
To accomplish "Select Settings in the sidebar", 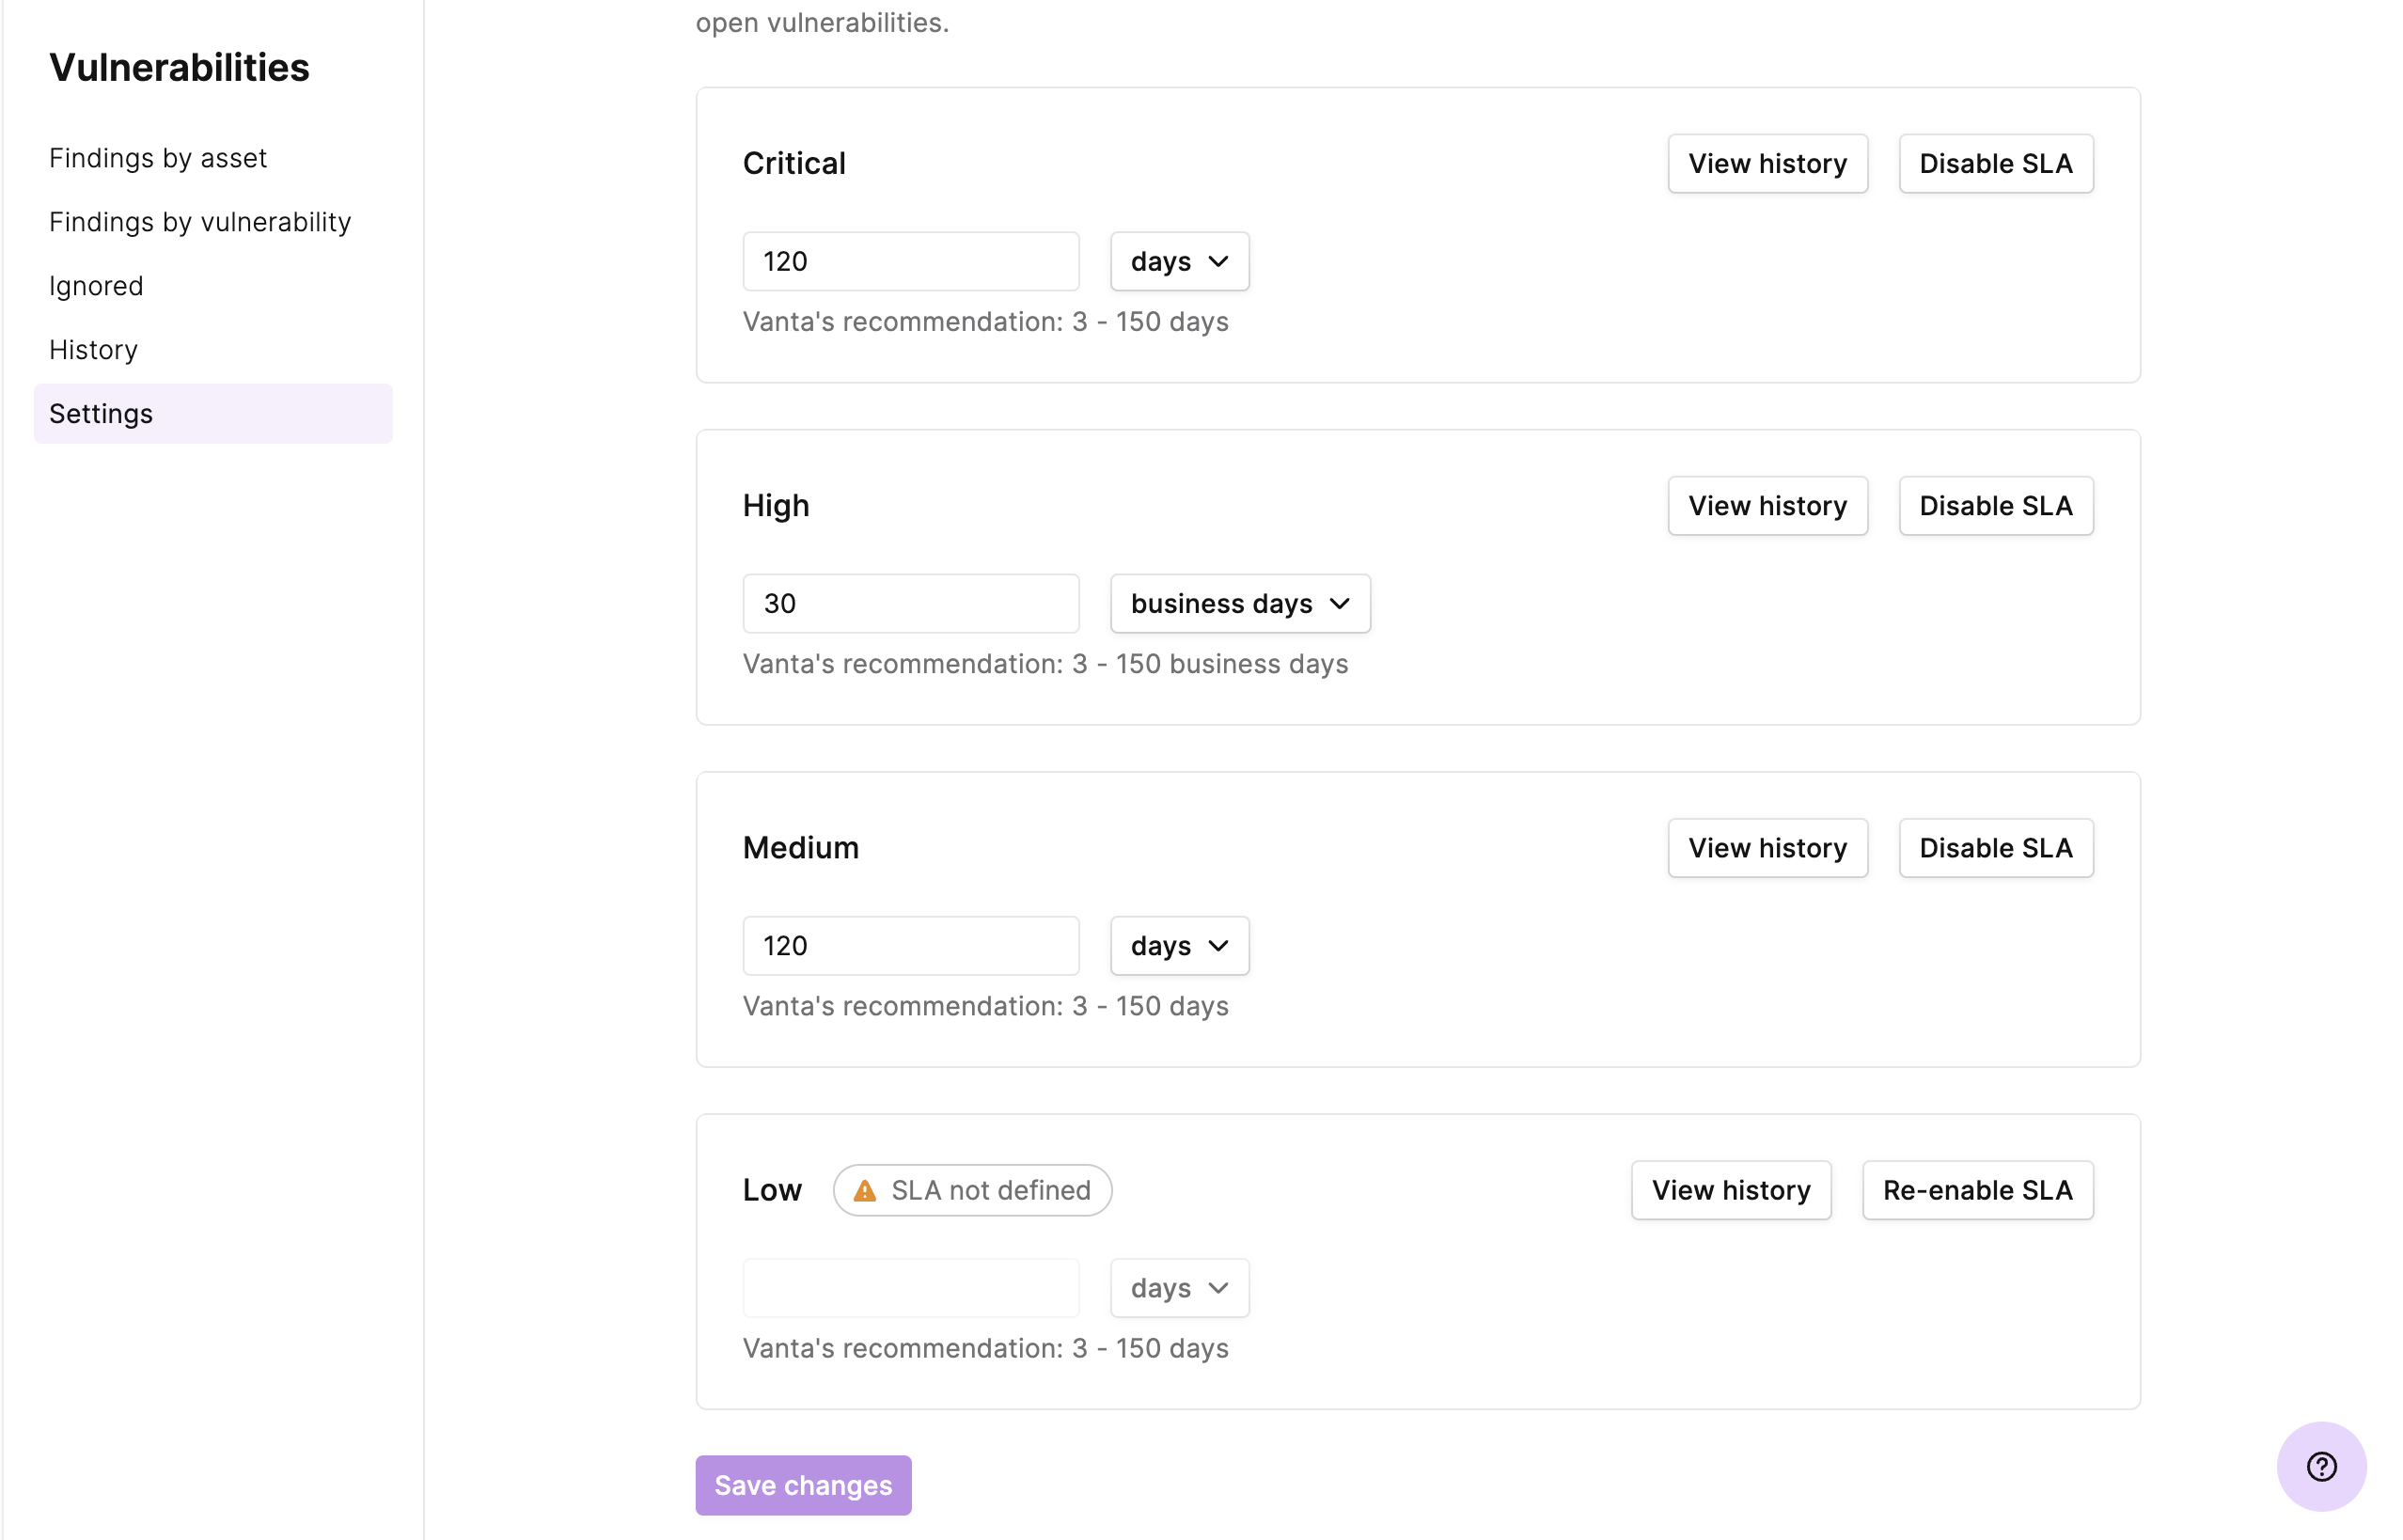I will (213, 414).
